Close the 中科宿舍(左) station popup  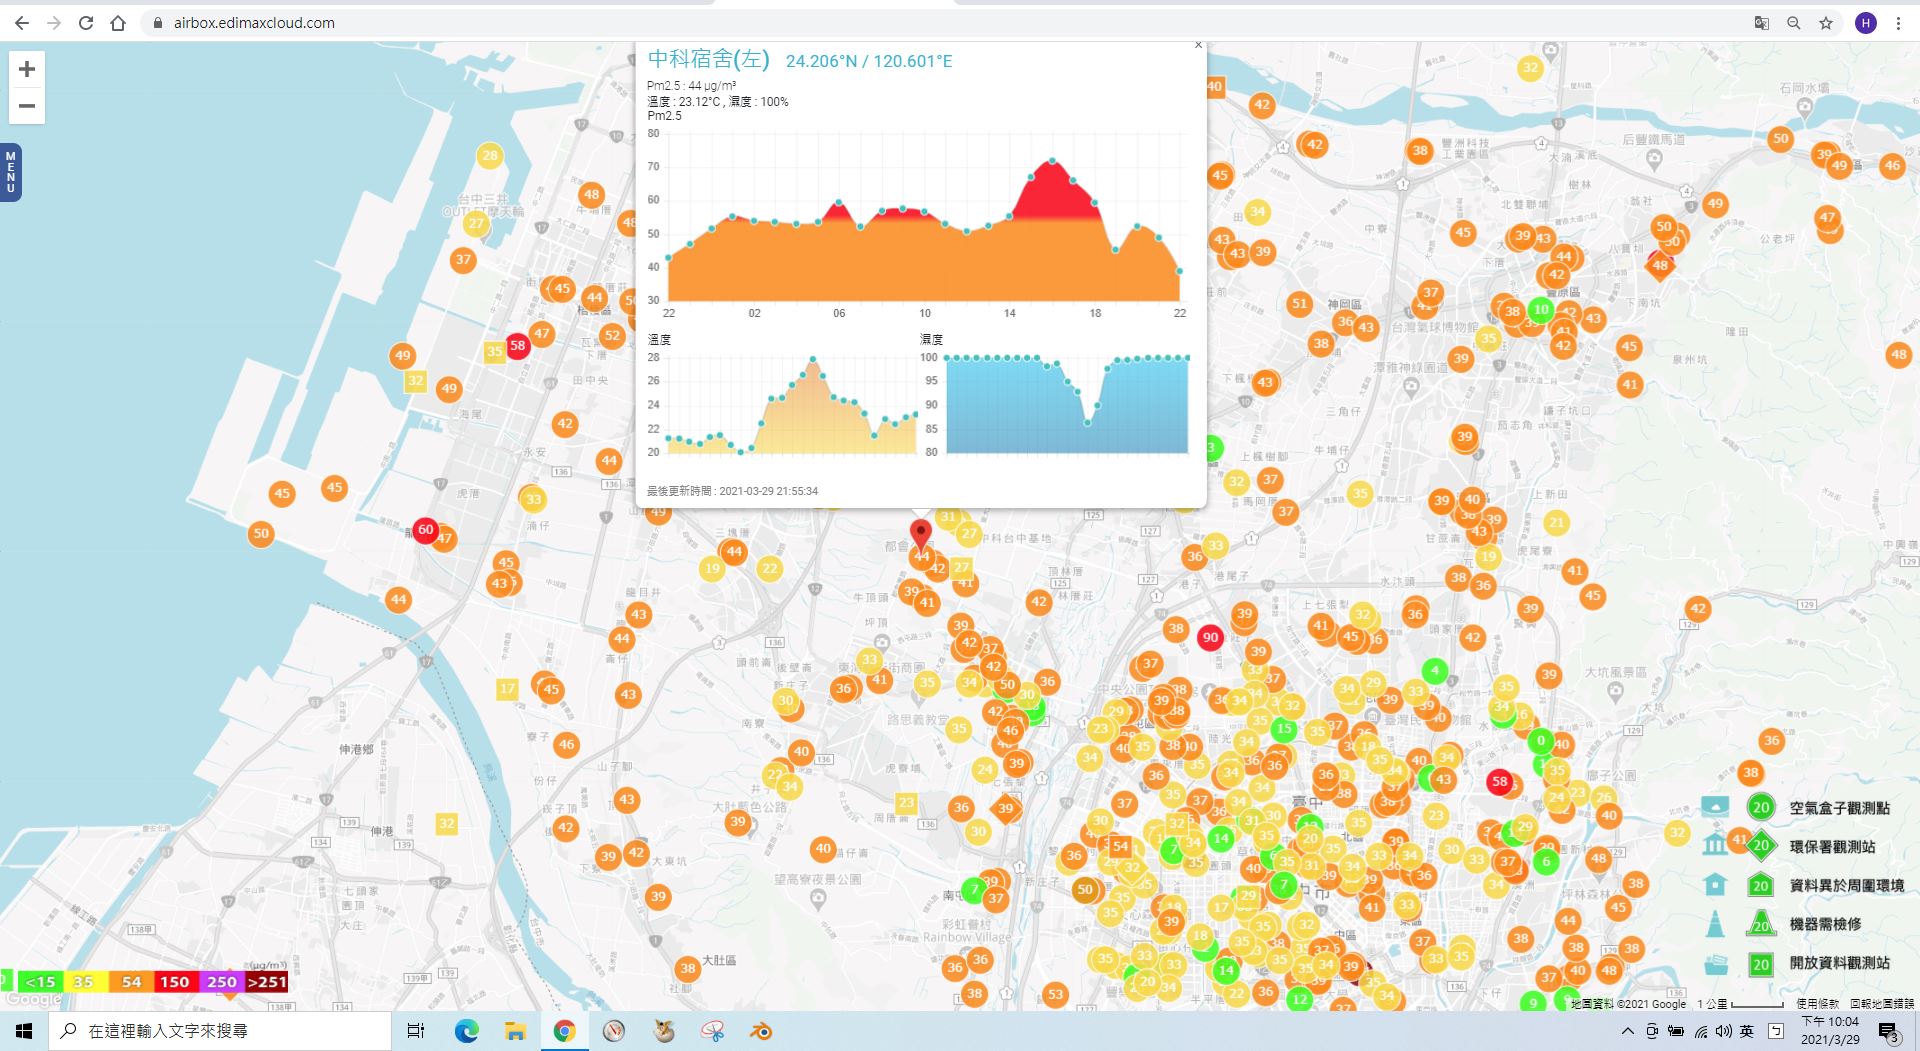click(x=1198, y=45)
